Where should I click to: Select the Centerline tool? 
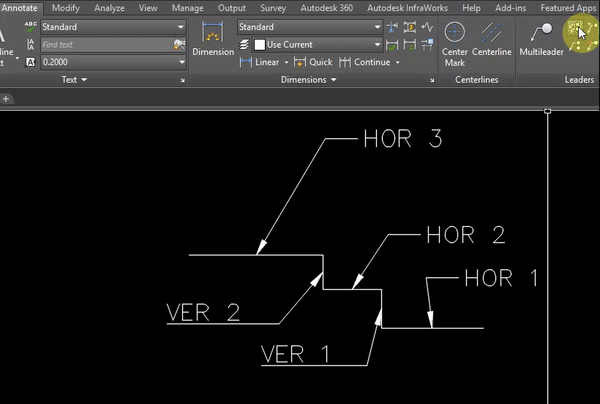tap(492, 39)
